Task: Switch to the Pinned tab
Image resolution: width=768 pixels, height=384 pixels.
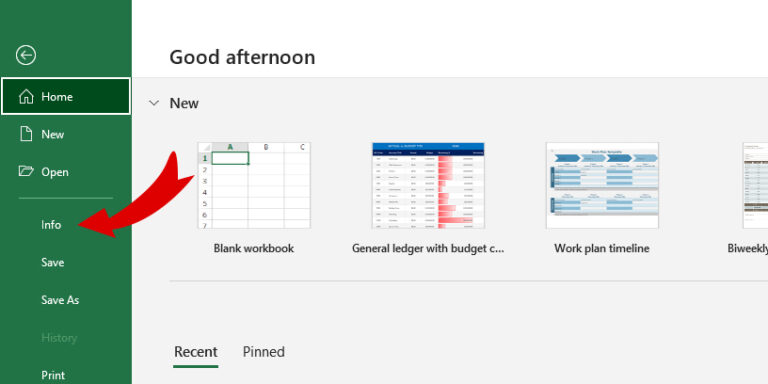Action: pyautogui.click(x=264, y=352)
